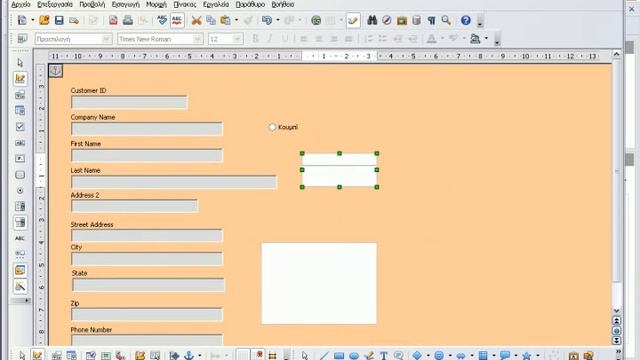Click the Background Color paint bucket icon
This screenshot has width=640, height=360.
tap(475, 39)
